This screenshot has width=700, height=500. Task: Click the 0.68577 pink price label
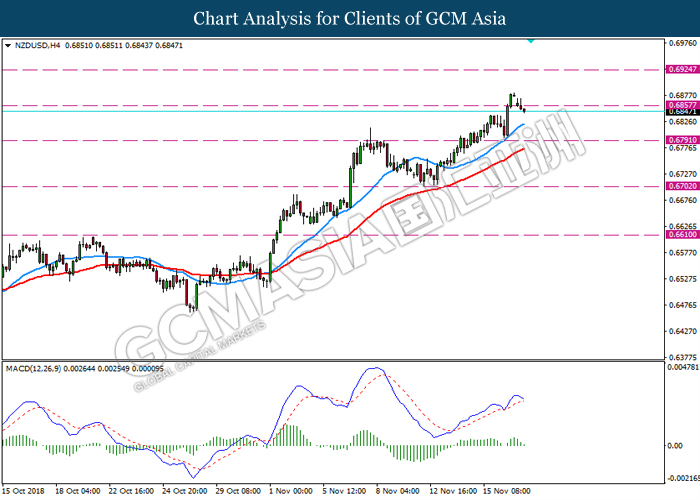[683, 105]
